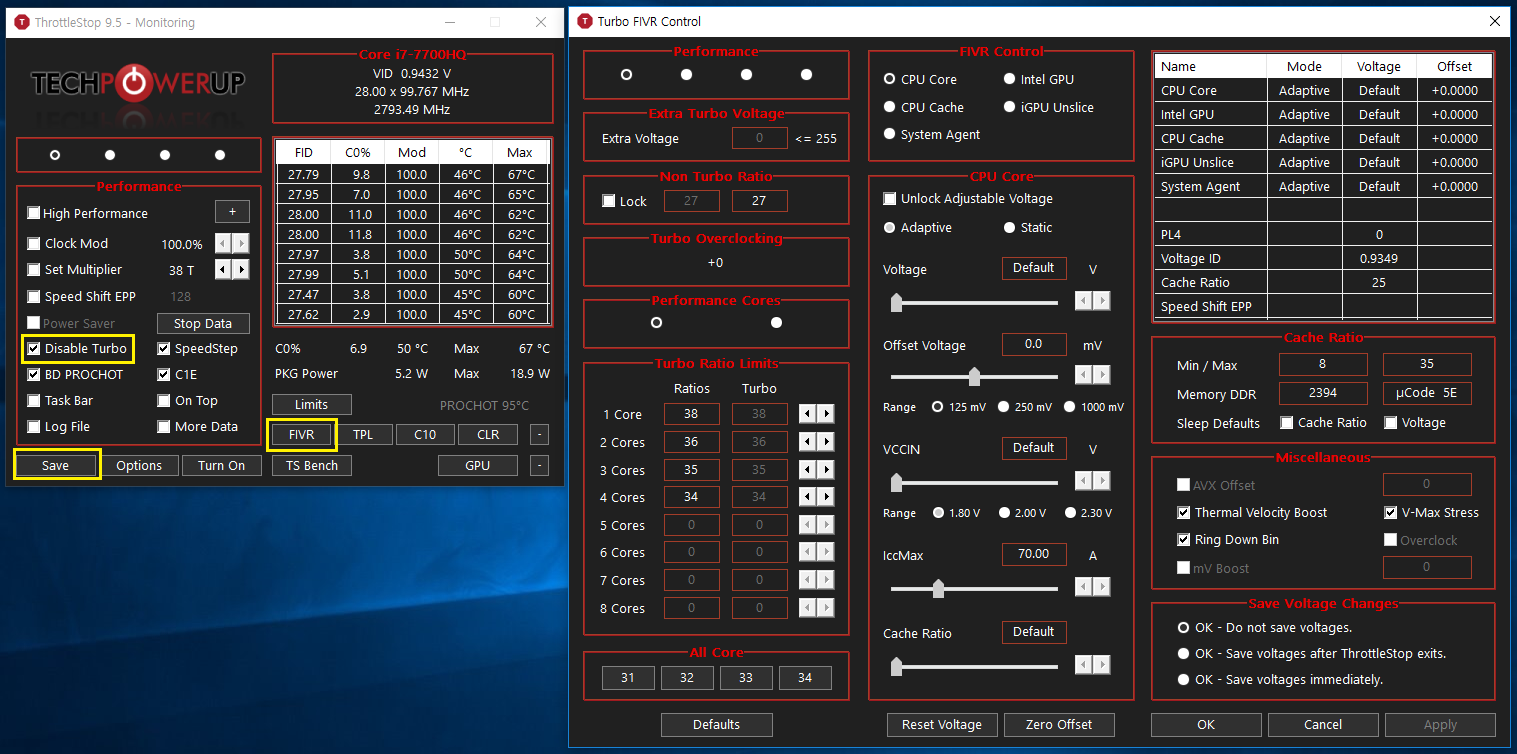Select the 250 mV offset range

pyautogui.click(x=1004, y=407)
